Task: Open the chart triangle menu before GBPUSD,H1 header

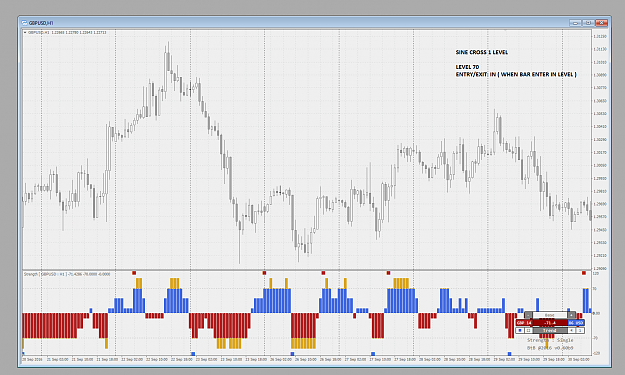Action: (25, 32)
